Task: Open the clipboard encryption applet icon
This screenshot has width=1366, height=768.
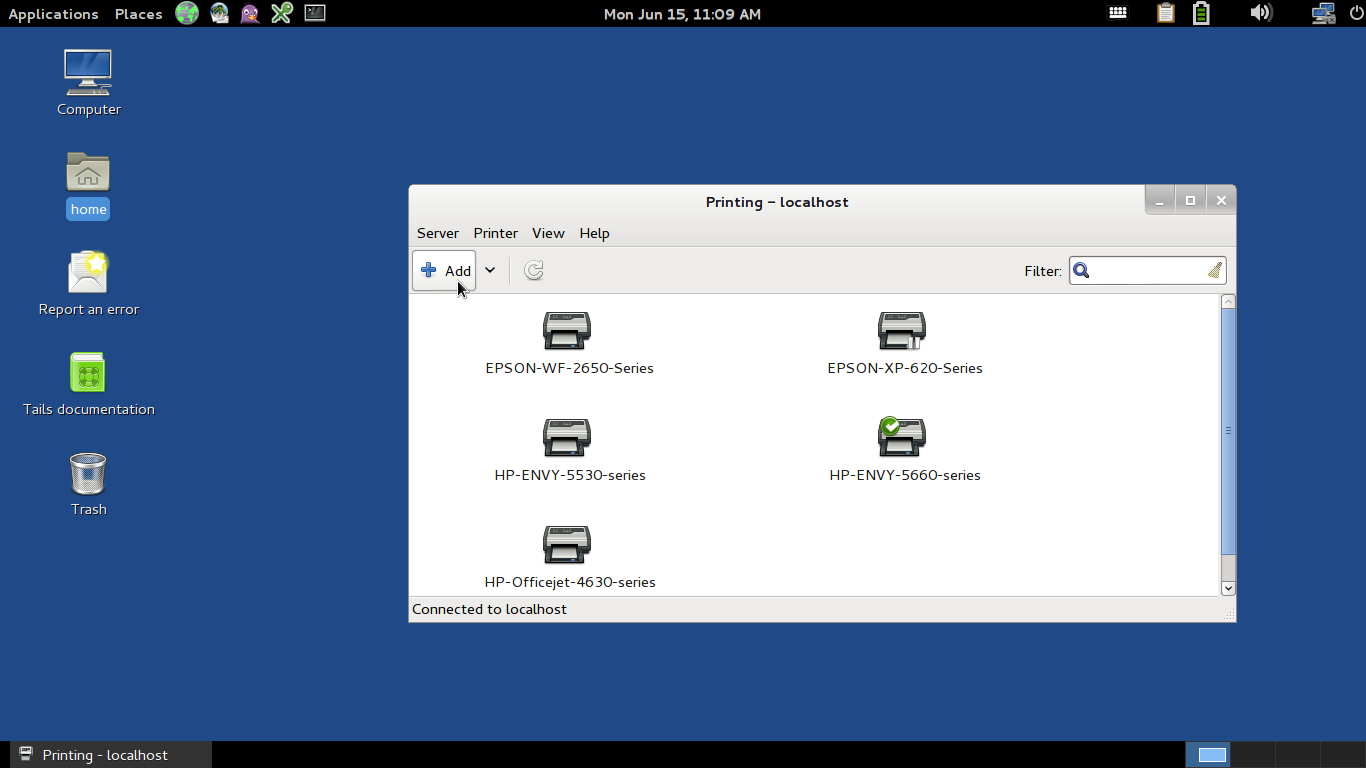Action: (1165, 13)
